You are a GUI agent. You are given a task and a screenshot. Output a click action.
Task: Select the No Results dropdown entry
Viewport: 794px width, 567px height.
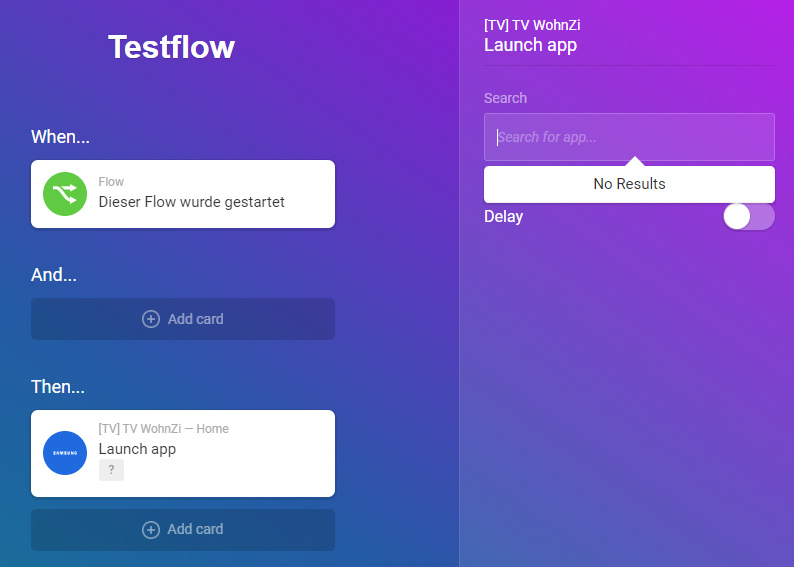click(x=629, y=184)
